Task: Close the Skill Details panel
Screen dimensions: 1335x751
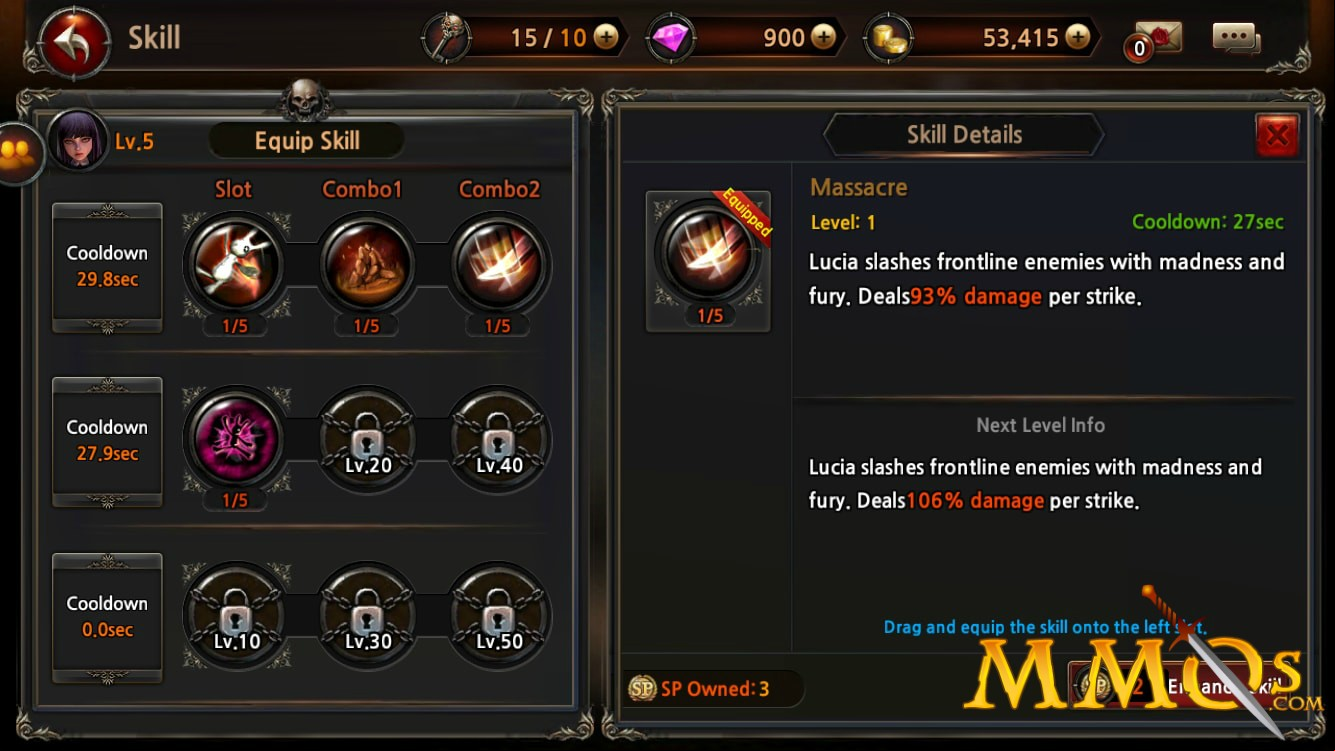Action: 1277,136
